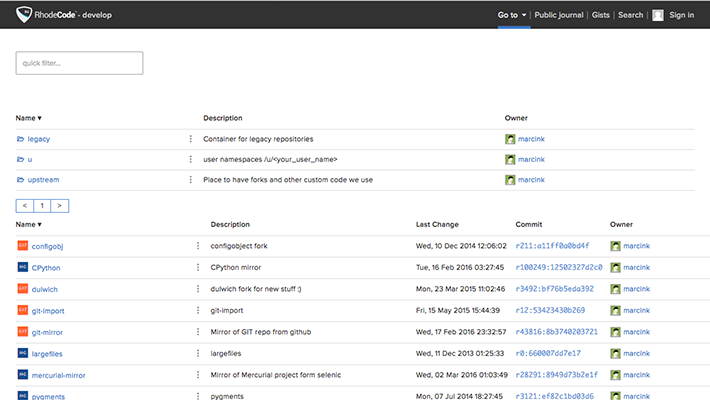Open the Go to dropdown menu
This screenshot has width=710, height=400.
pos(512,15)
